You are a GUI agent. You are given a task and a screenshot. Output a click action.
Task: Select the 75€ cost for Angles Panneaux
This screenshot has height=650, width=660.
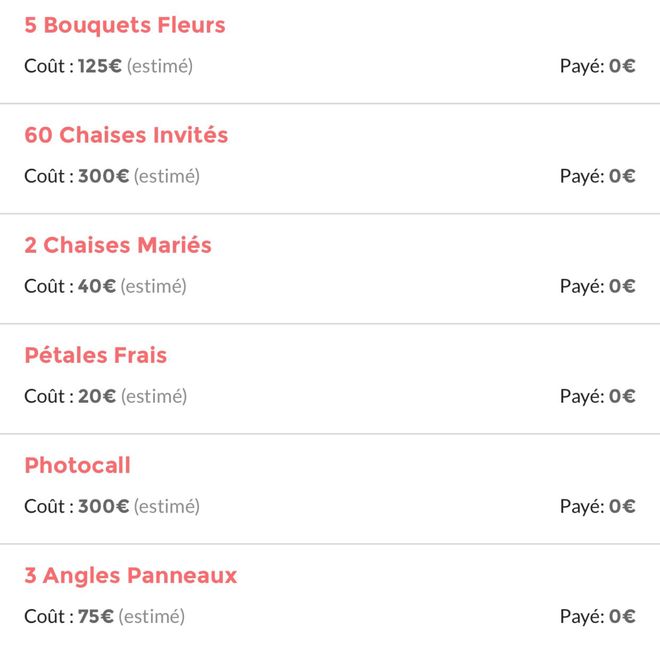coord(96,616)
